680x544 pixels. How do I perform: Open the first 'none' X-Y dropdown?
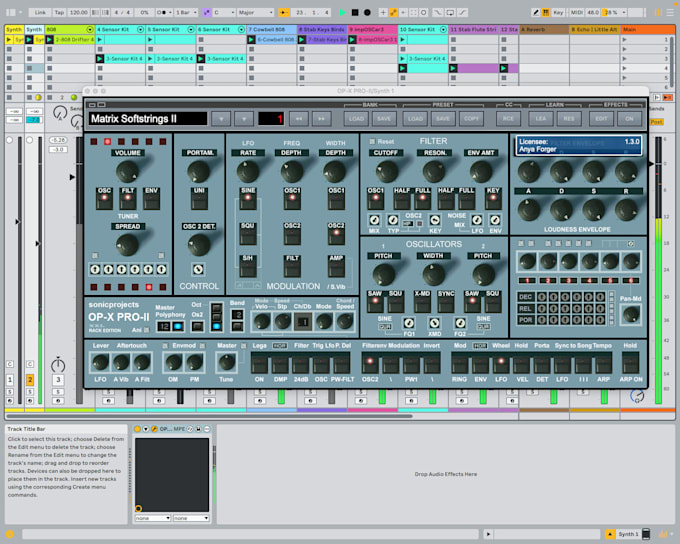152,518
